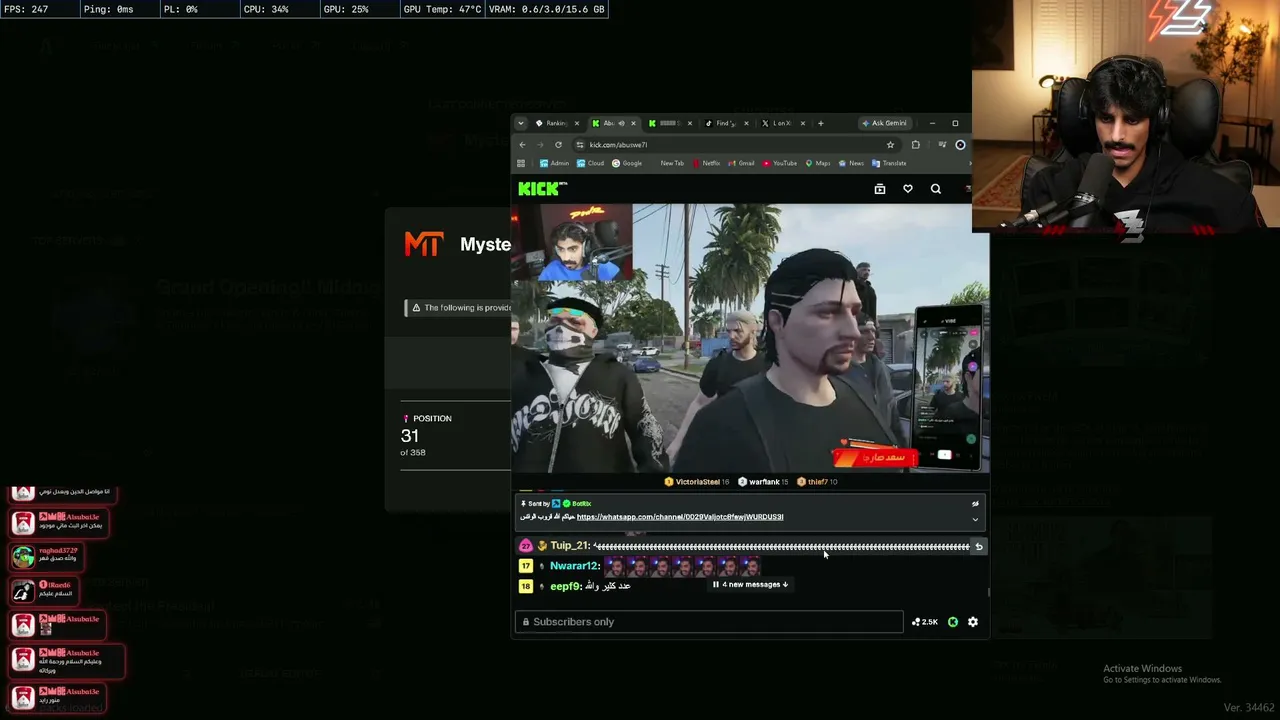The image size is (1280, 720).
Task: Open the TikTok 'Find' browser tab
Action: point(726,123)
